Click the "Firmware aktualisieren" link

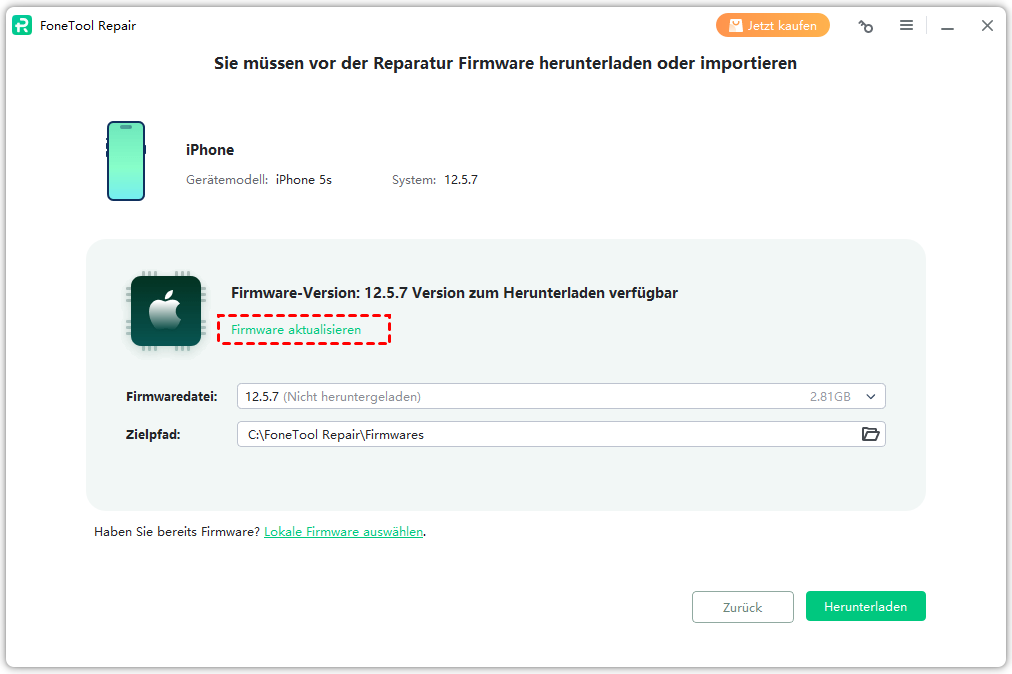[x=296, y=329]
